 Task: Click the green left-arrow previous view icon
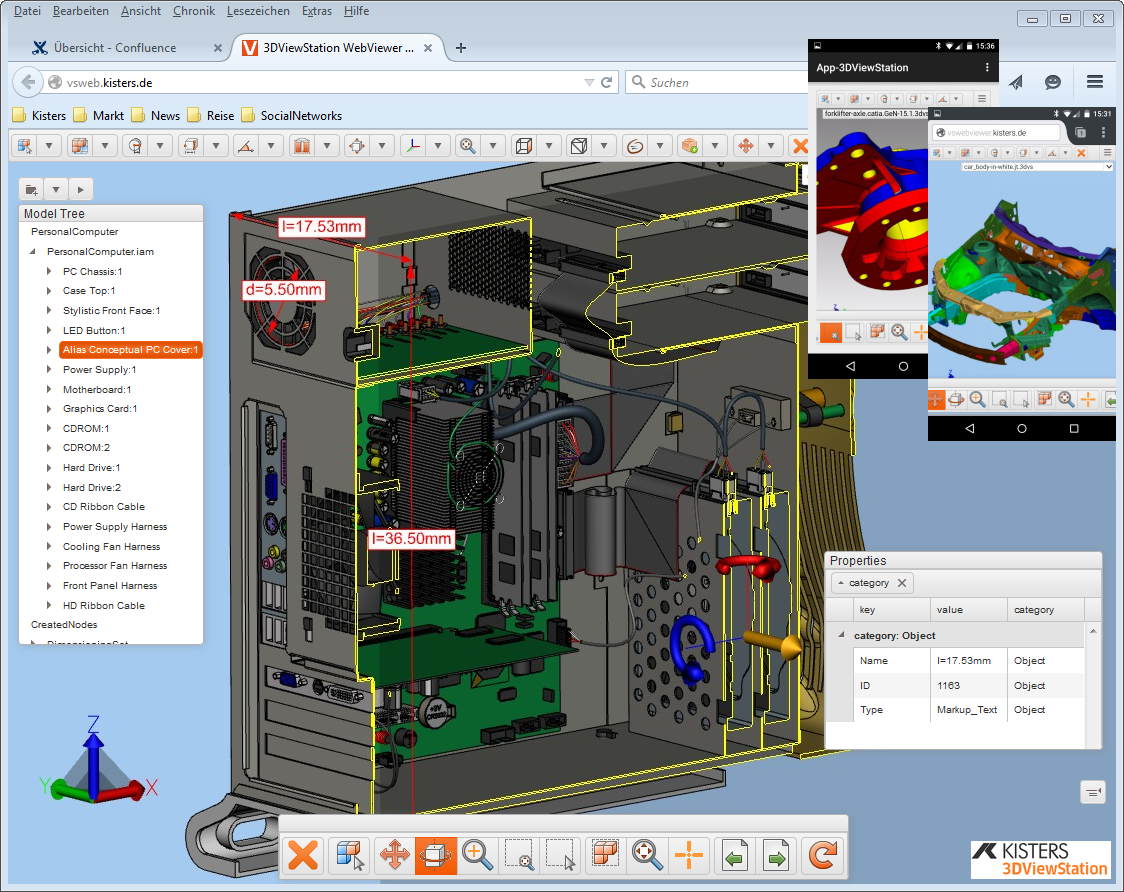[735, 856]
